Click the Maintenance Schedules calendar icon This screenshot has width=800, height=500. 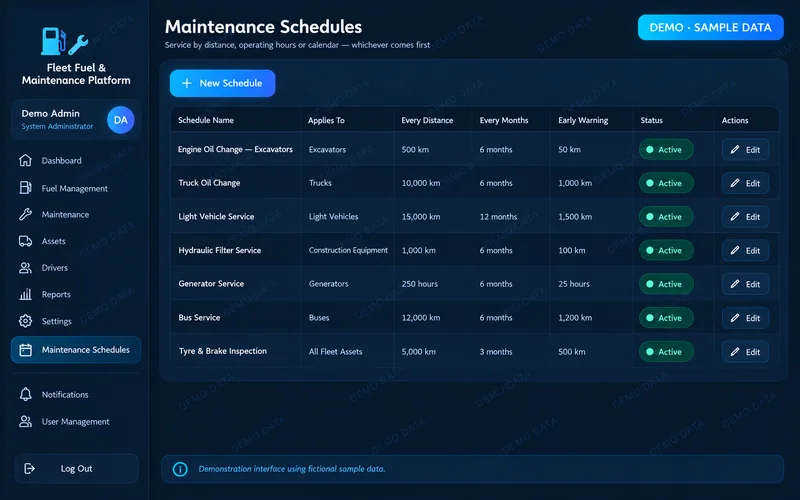[x=25, y=349]
